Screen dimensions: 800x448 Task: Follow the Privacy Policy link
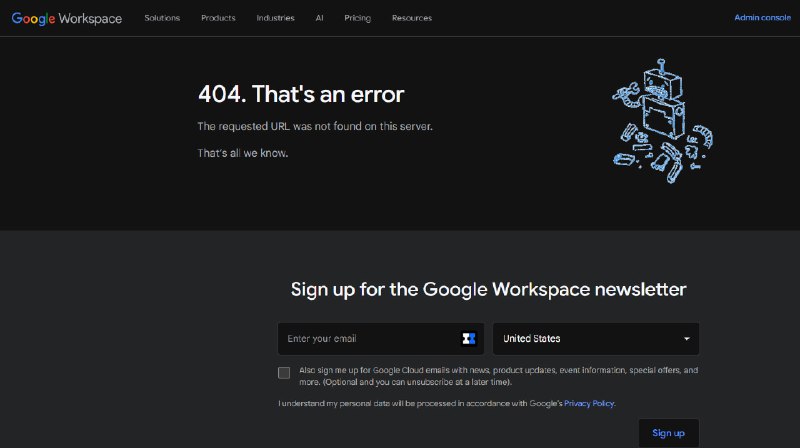tap(589, 403)
